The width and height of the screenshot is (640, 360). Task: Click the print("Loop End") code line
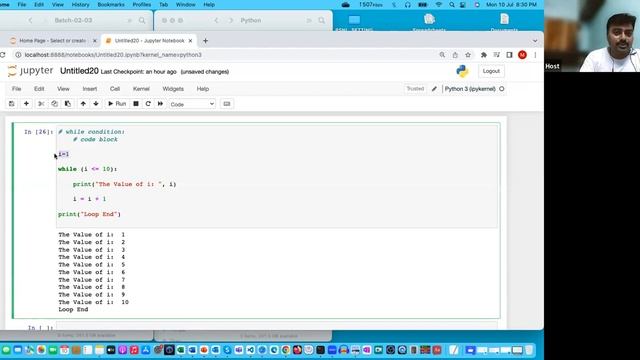click(89, 214)
